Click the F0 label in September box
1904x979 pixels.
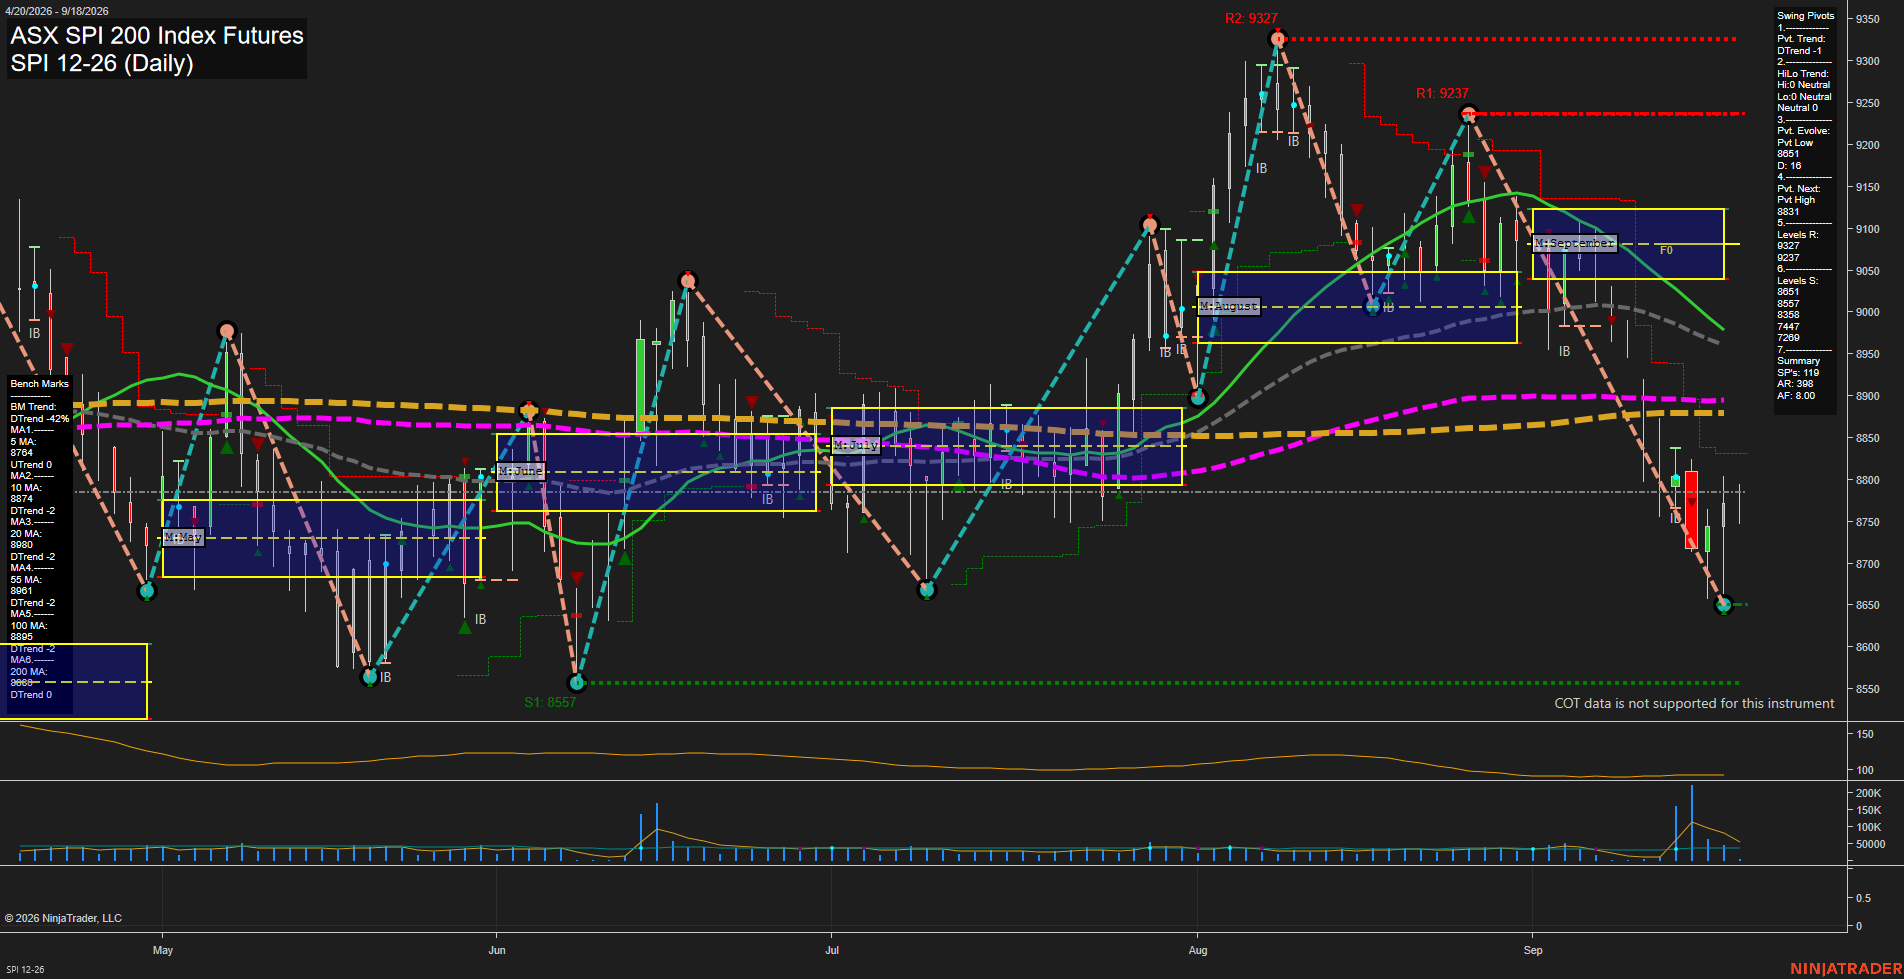point(1666,250)
